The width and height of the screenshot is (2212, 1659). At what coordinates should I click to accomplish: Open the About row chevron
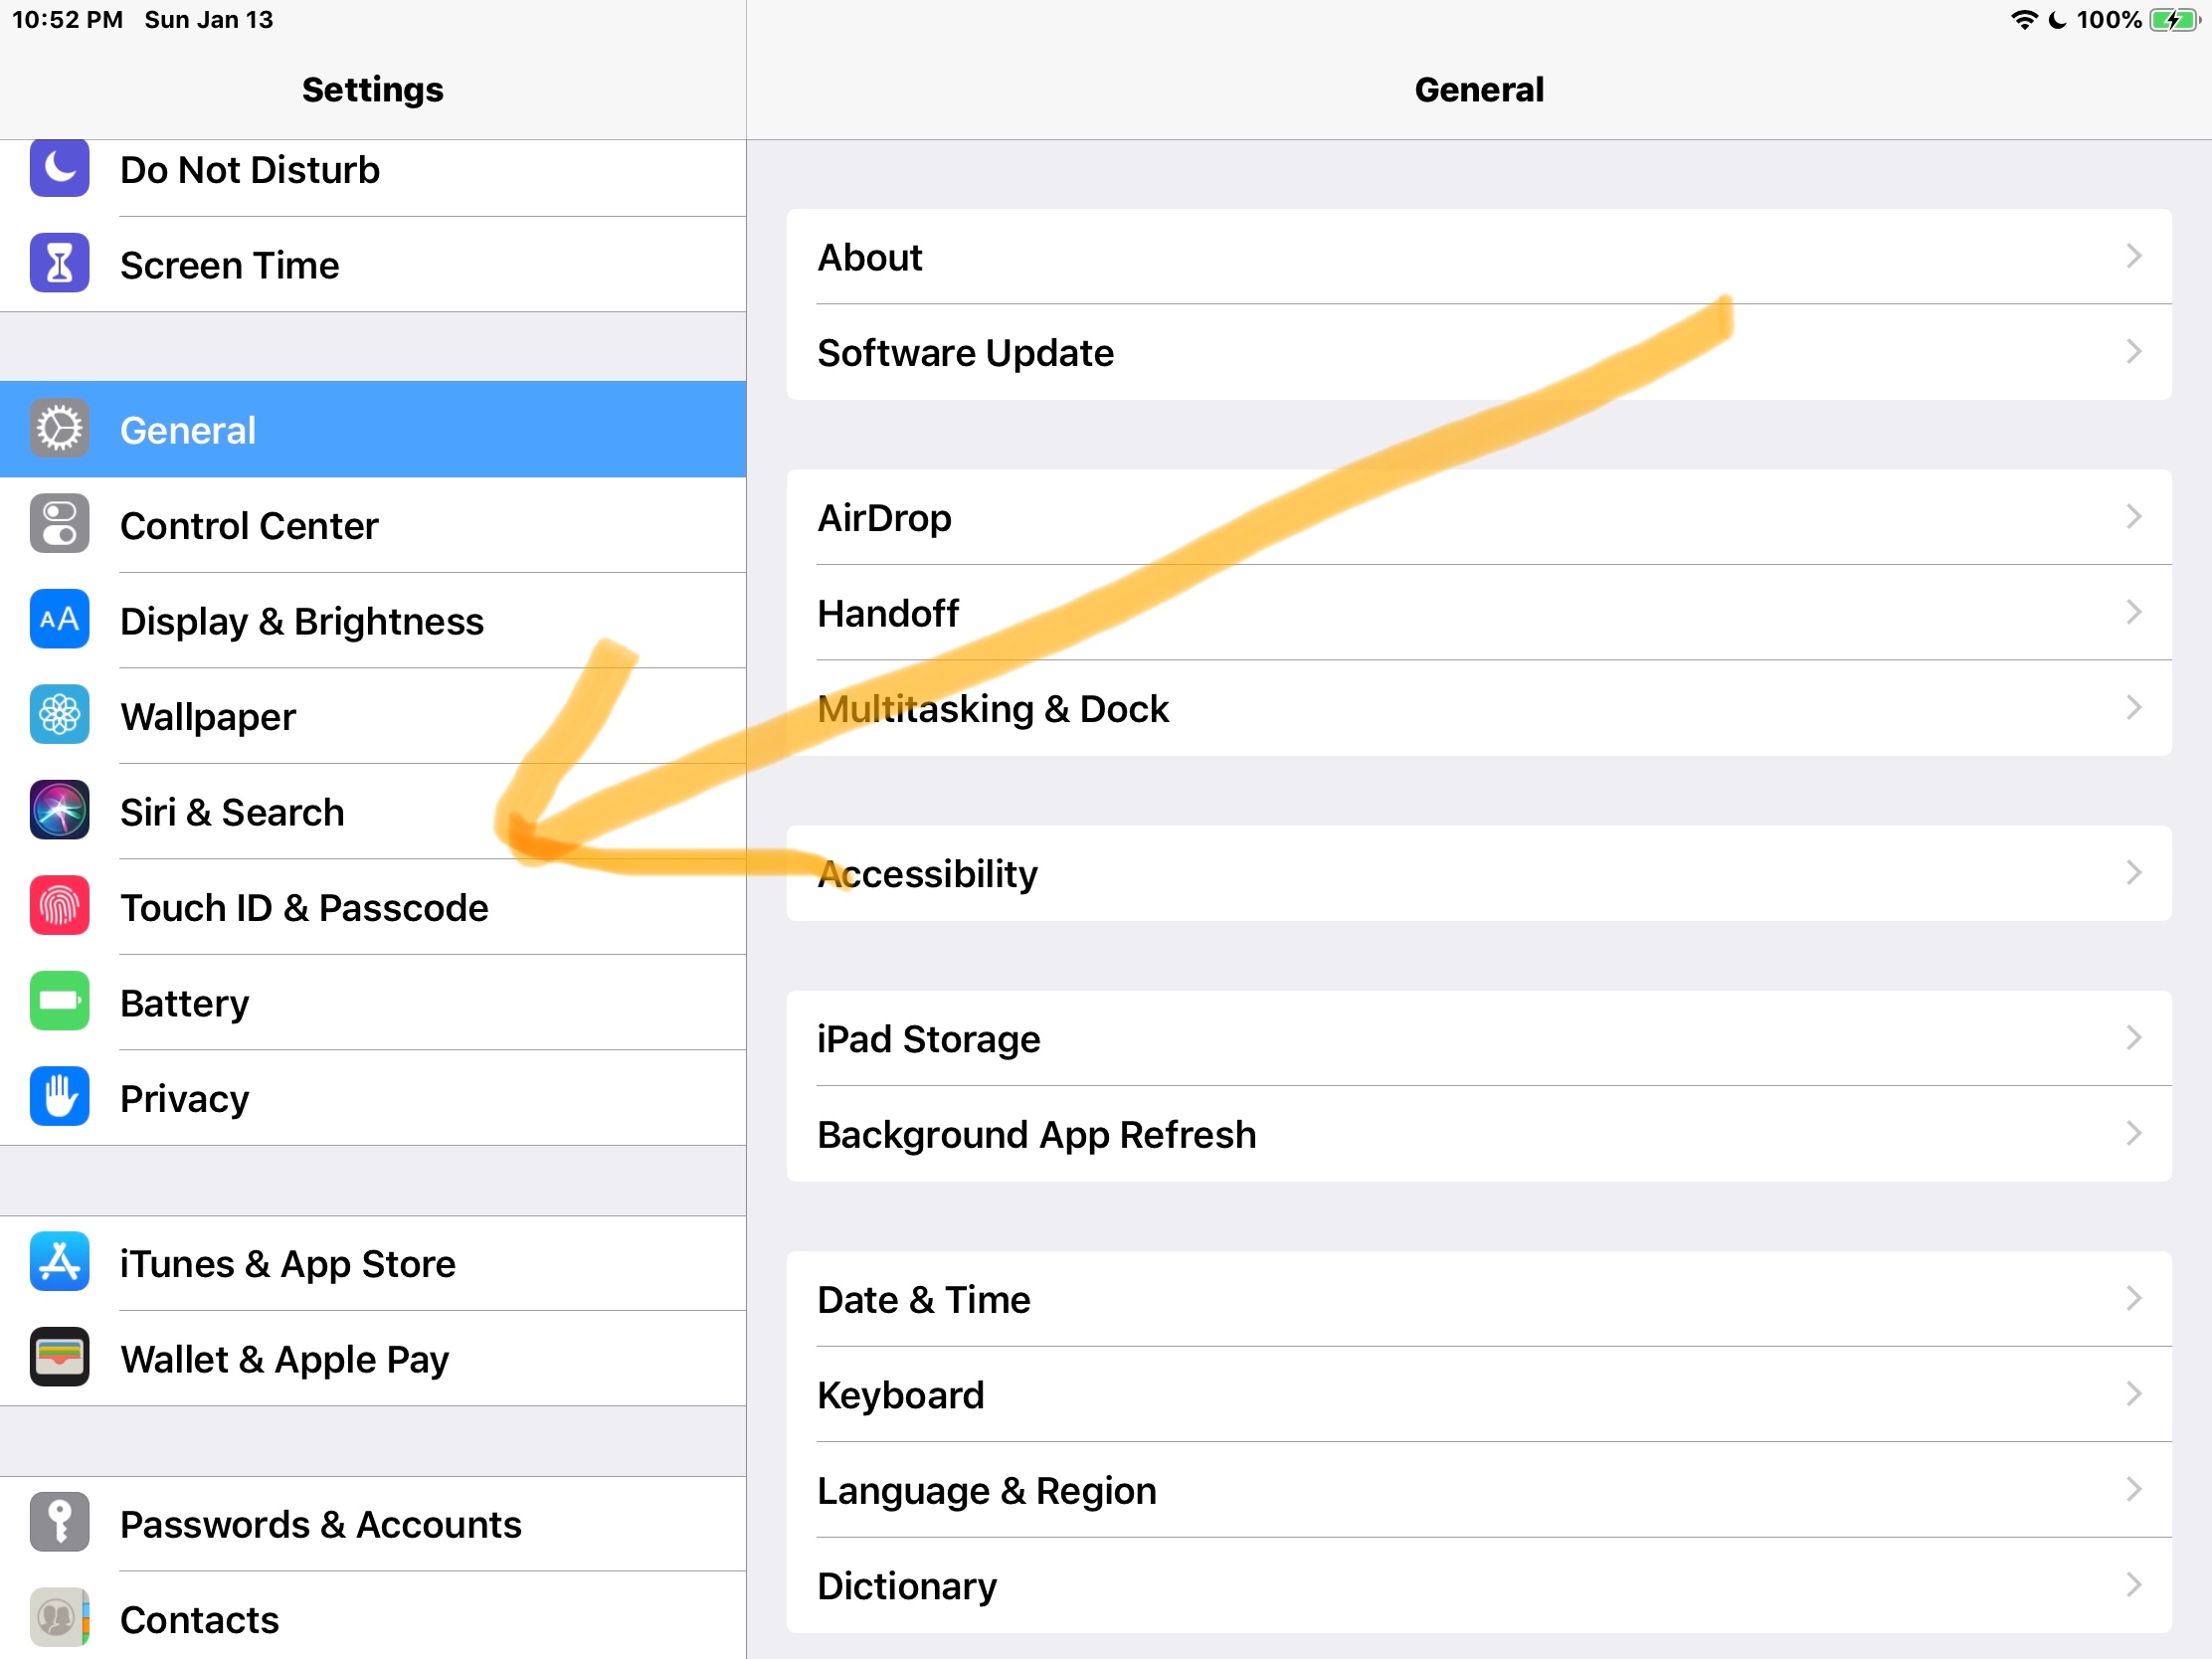[2133, 257]
